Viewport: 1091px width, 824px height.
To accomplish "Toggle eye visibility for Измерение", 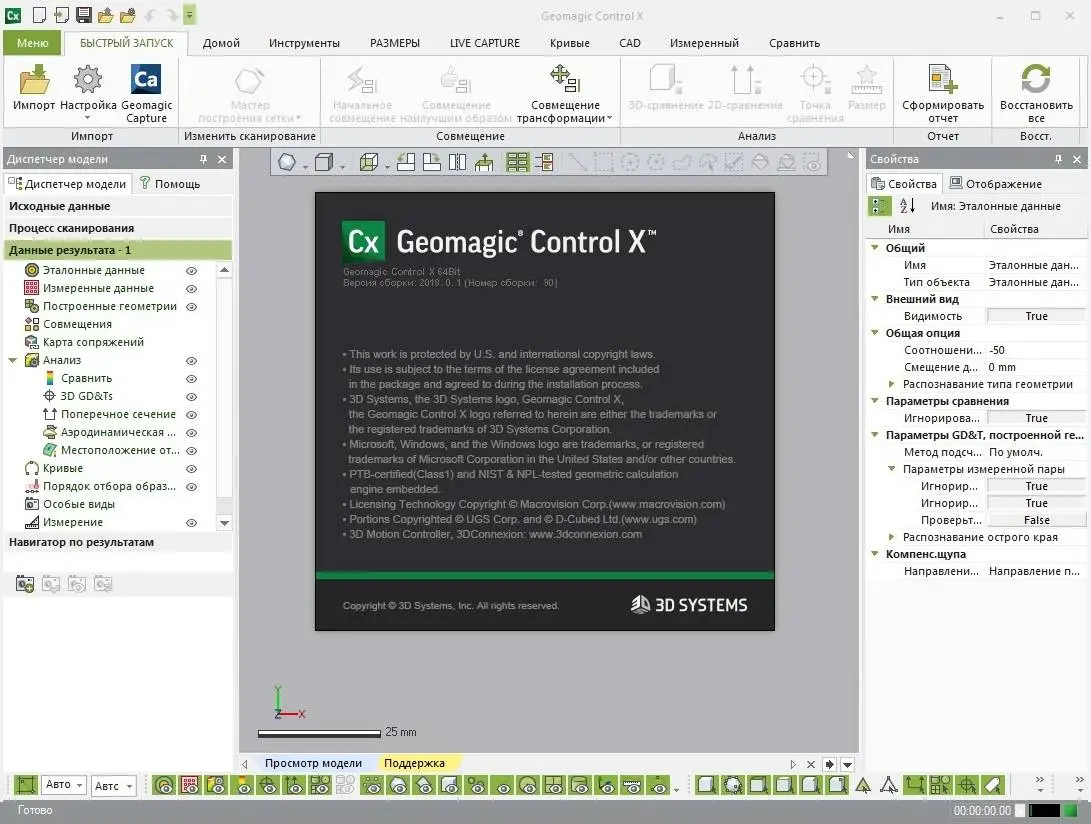I will (191, 523).
